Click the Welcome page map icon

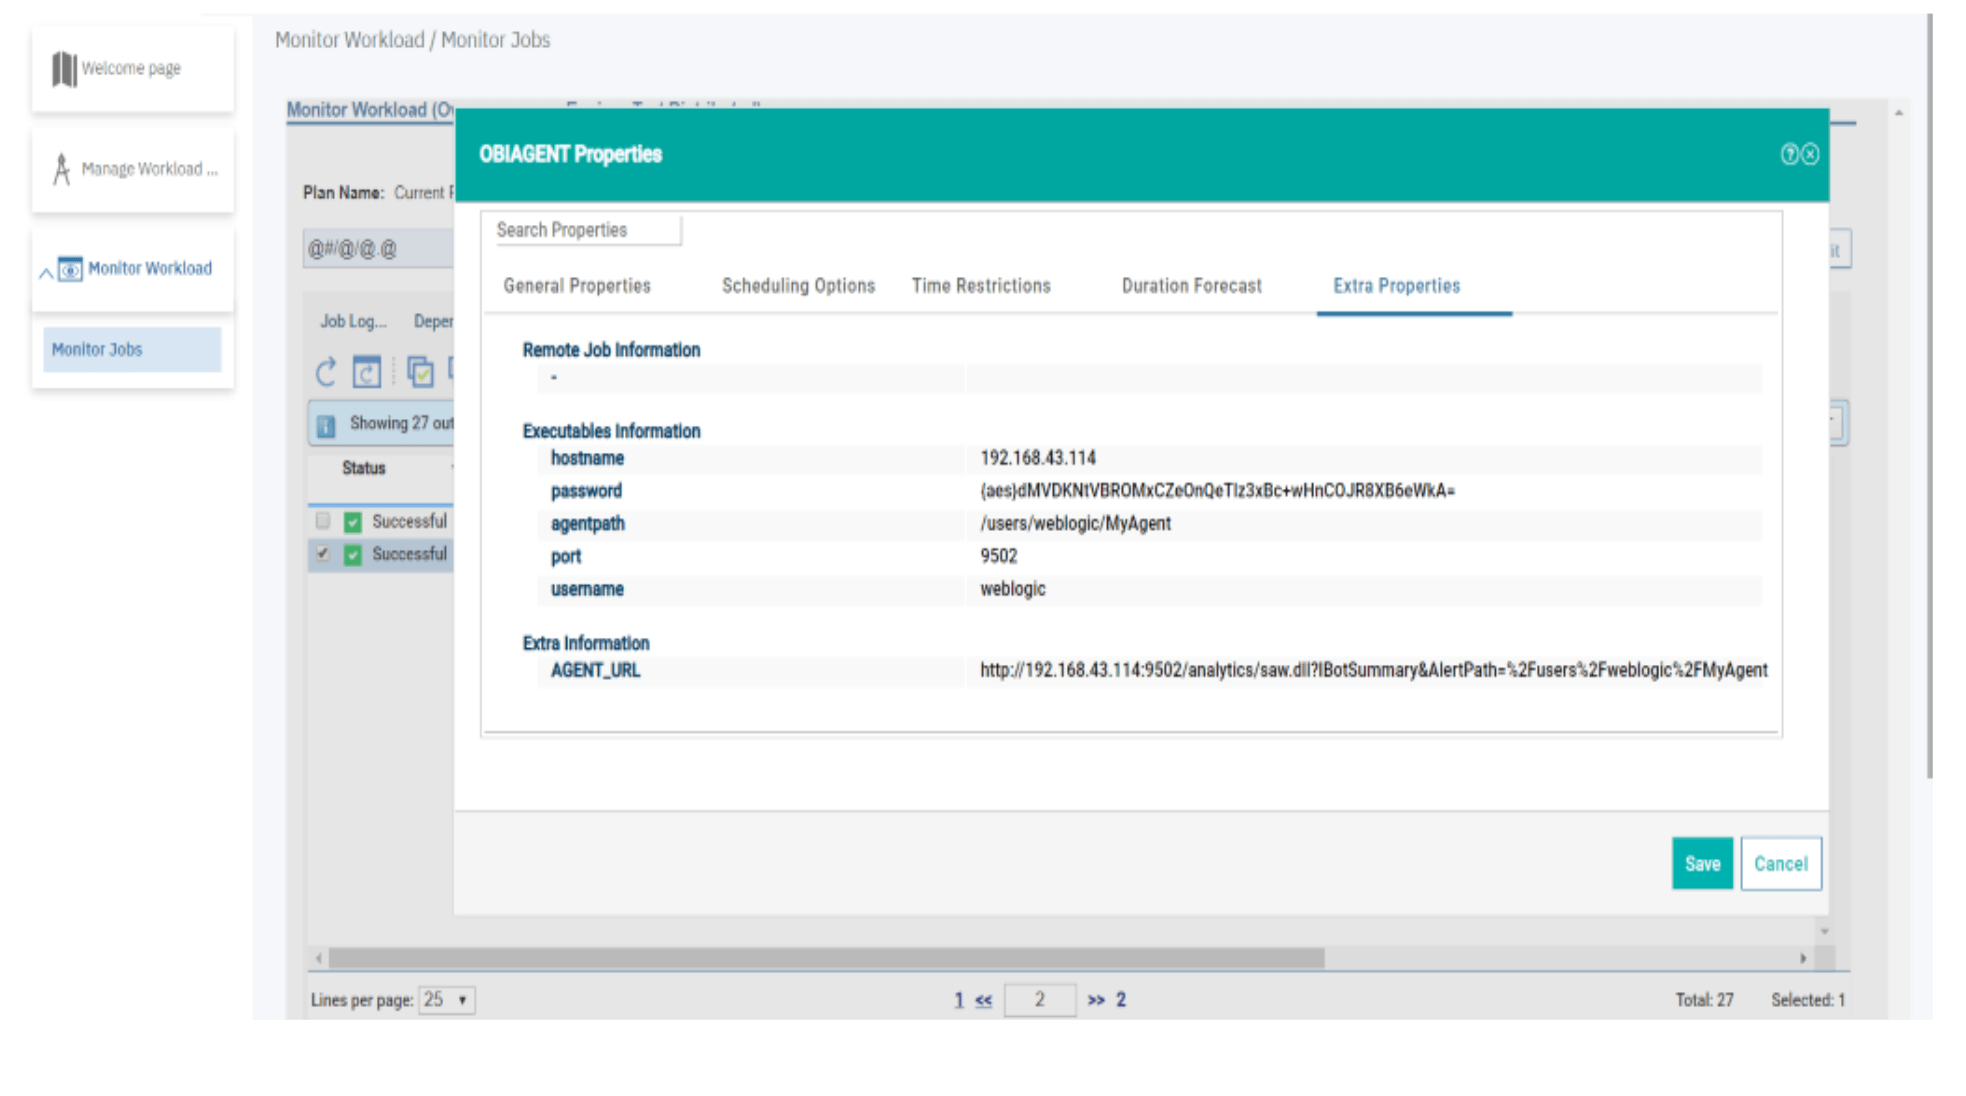tap(64, 69)
